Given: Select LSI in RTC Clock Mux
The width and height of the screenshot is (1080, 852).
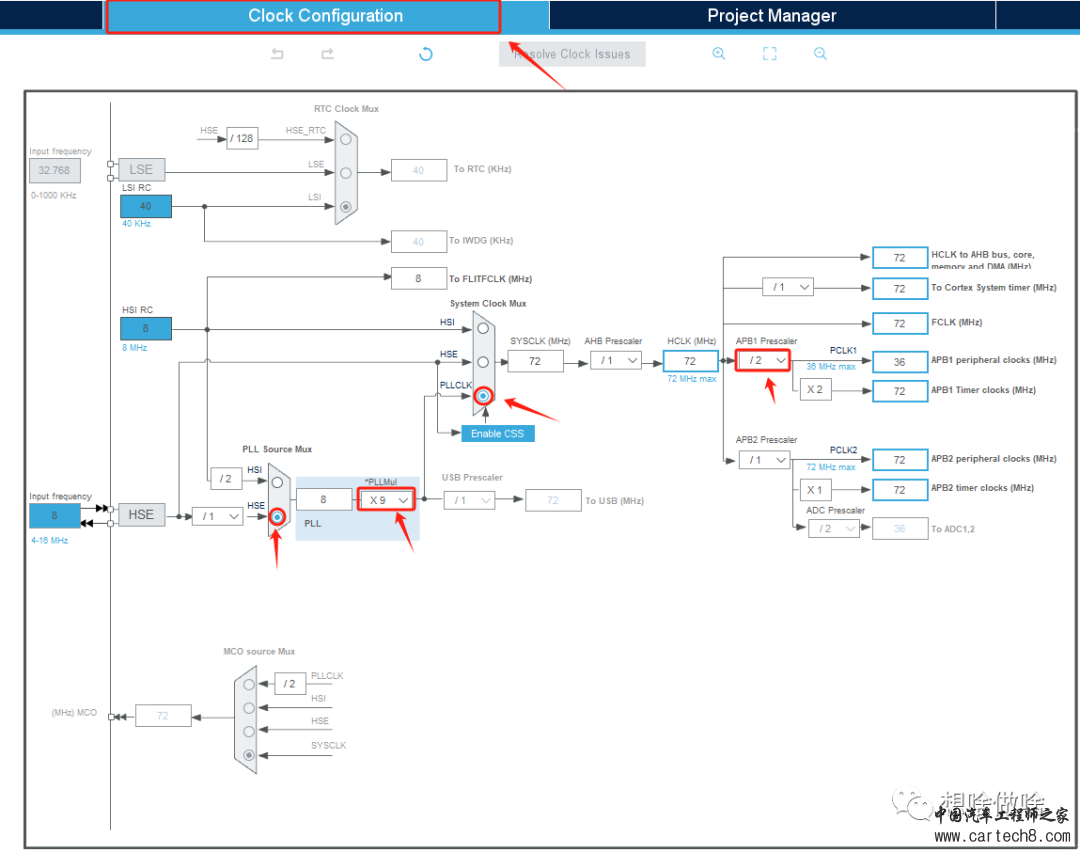Looking at the screenshot, I should click(x=346, y=207).
